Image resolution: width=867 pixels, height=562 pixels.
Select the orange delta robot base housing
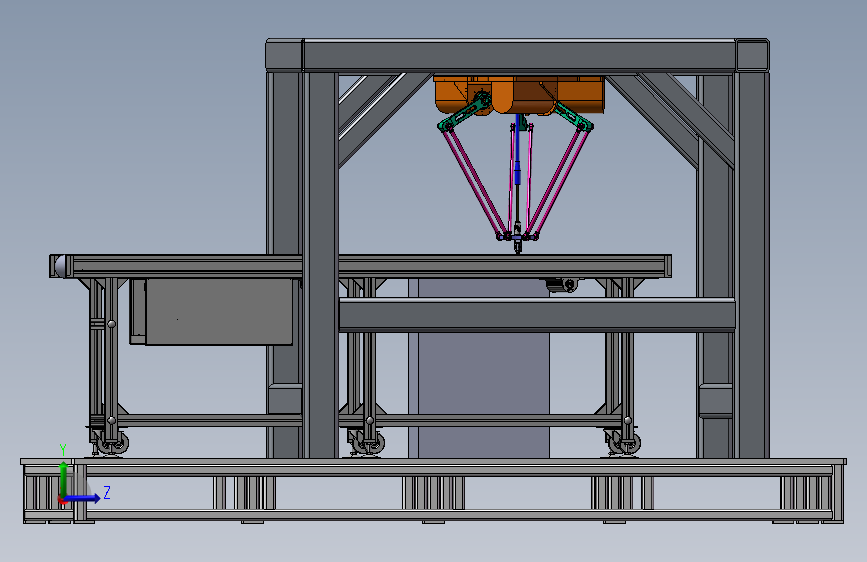[519, 95]
